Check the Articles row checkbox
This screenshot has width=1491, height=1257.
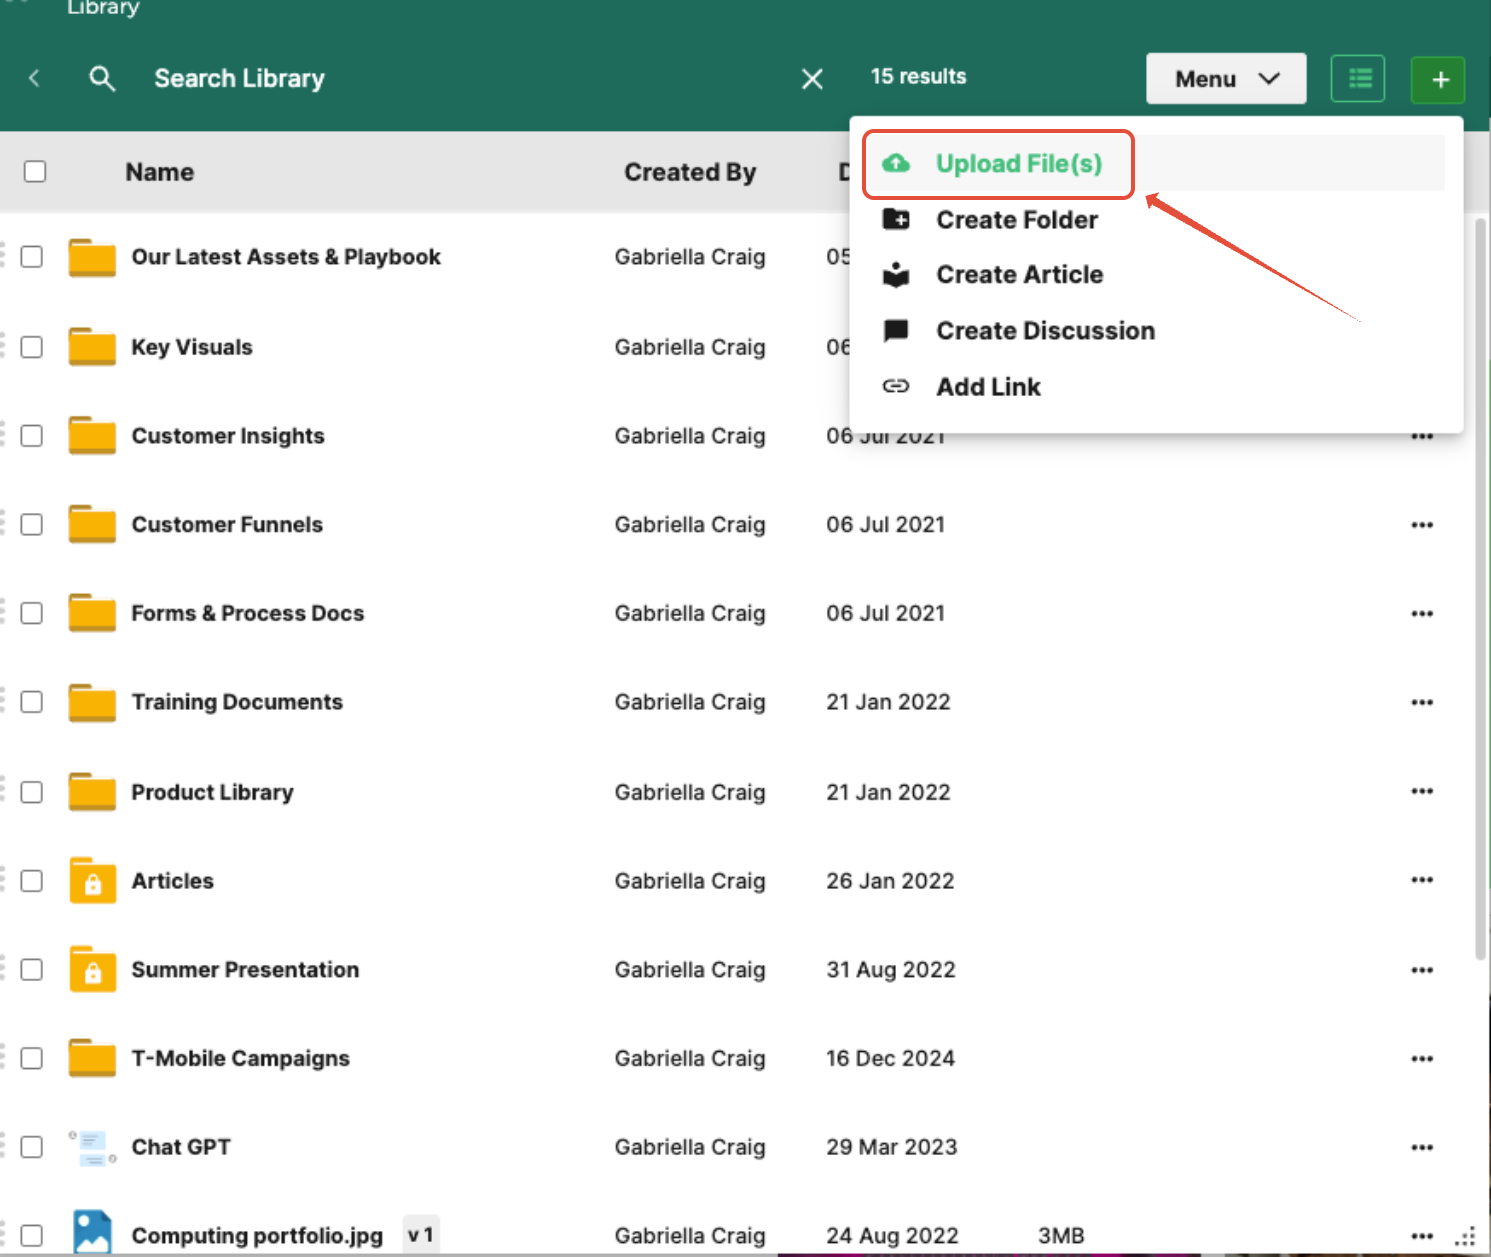pyautogui.click(x=32, y=881)
